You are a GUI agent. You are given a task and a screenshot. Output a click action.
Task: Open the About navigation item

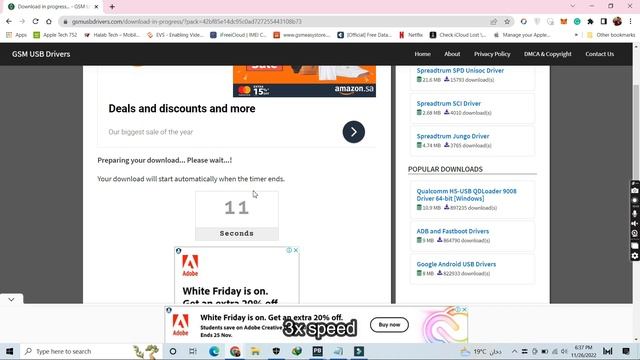coord(452,54)
